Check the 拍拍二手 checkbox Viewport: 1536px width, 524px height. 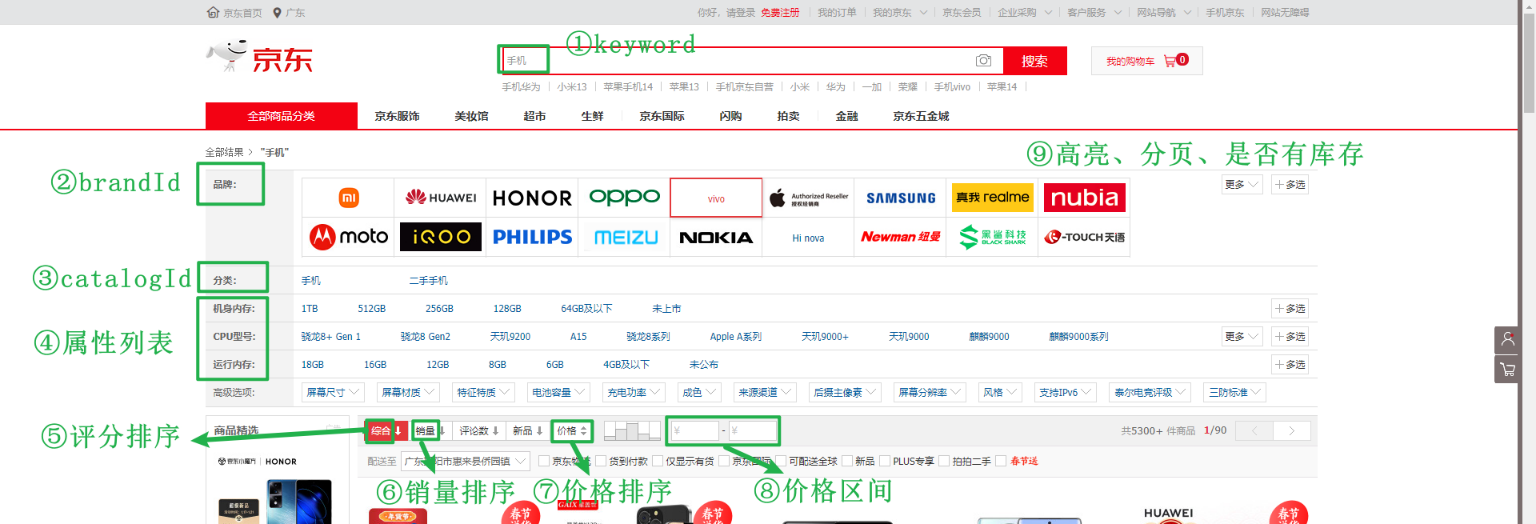coord(944,461)
